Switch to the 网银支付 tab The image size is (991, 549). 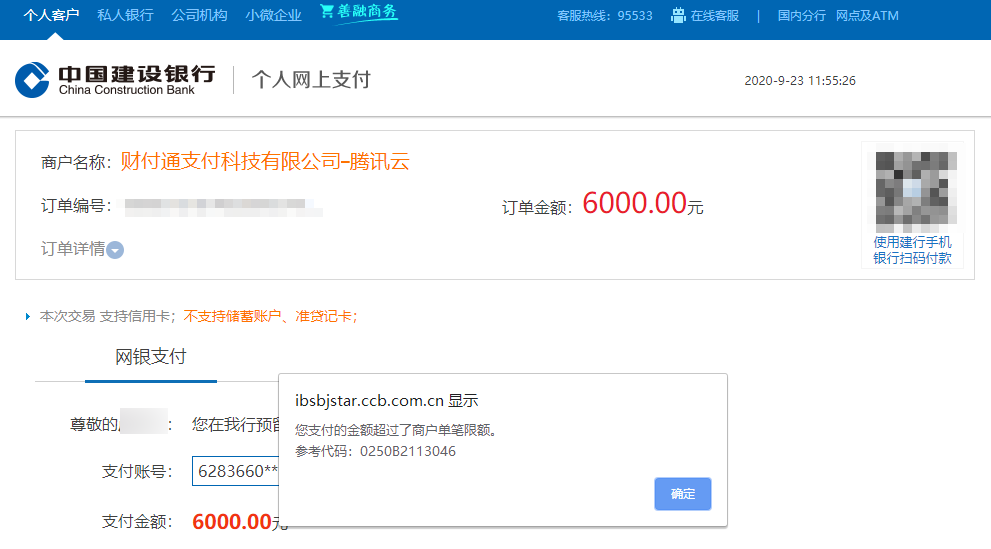click(150, 357)
